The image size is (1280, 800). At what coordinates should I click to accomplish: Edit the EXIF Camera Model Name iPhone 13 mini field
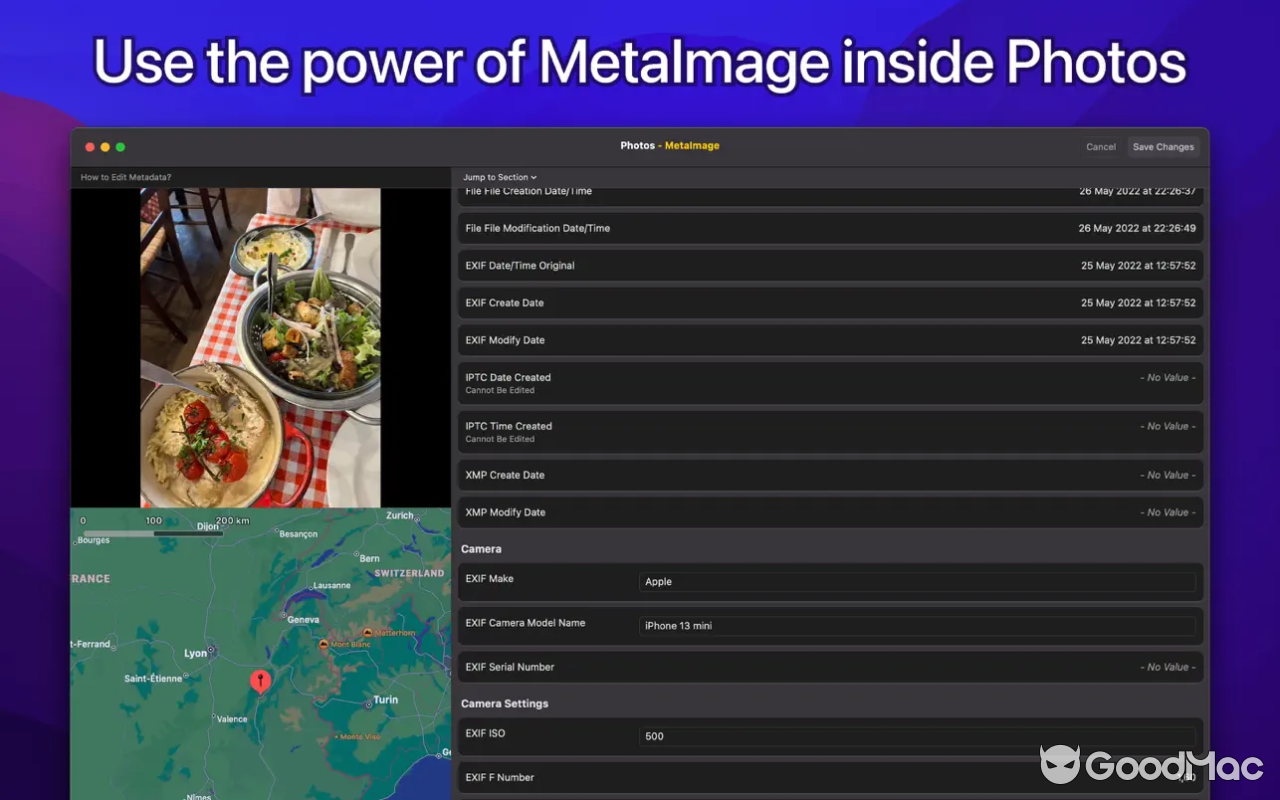(x=918, y=625)
